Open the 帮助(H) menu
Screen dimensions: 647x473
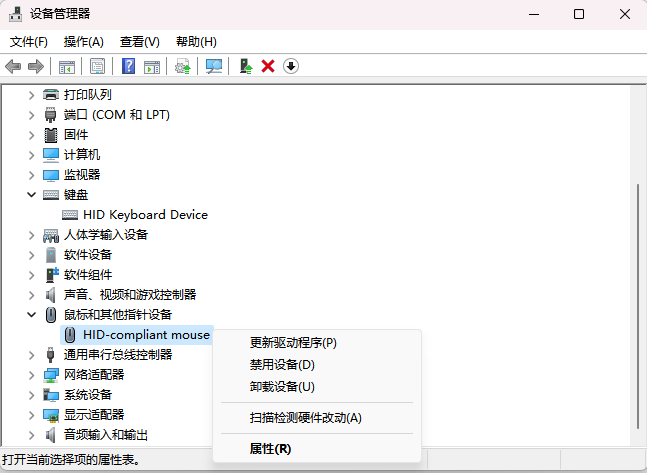pos(196,42)
